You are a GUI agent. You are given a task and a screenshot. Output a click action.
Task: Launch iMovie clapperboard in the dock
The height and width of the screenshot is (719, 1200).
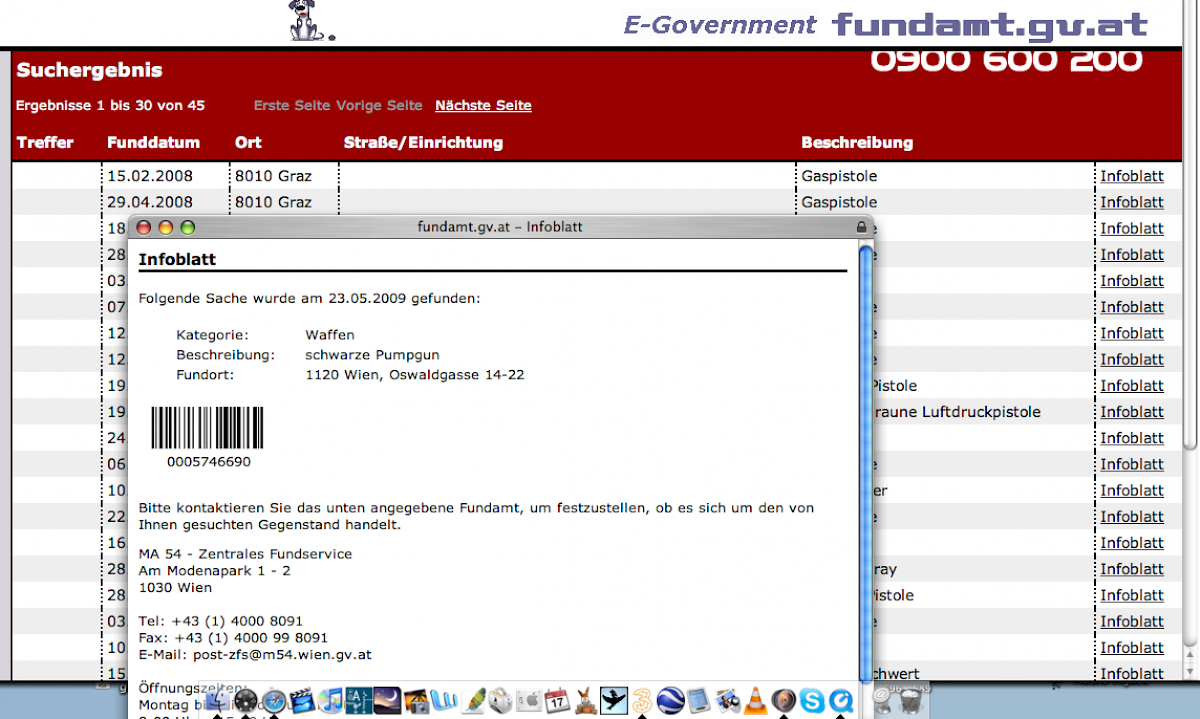point(302,700)
